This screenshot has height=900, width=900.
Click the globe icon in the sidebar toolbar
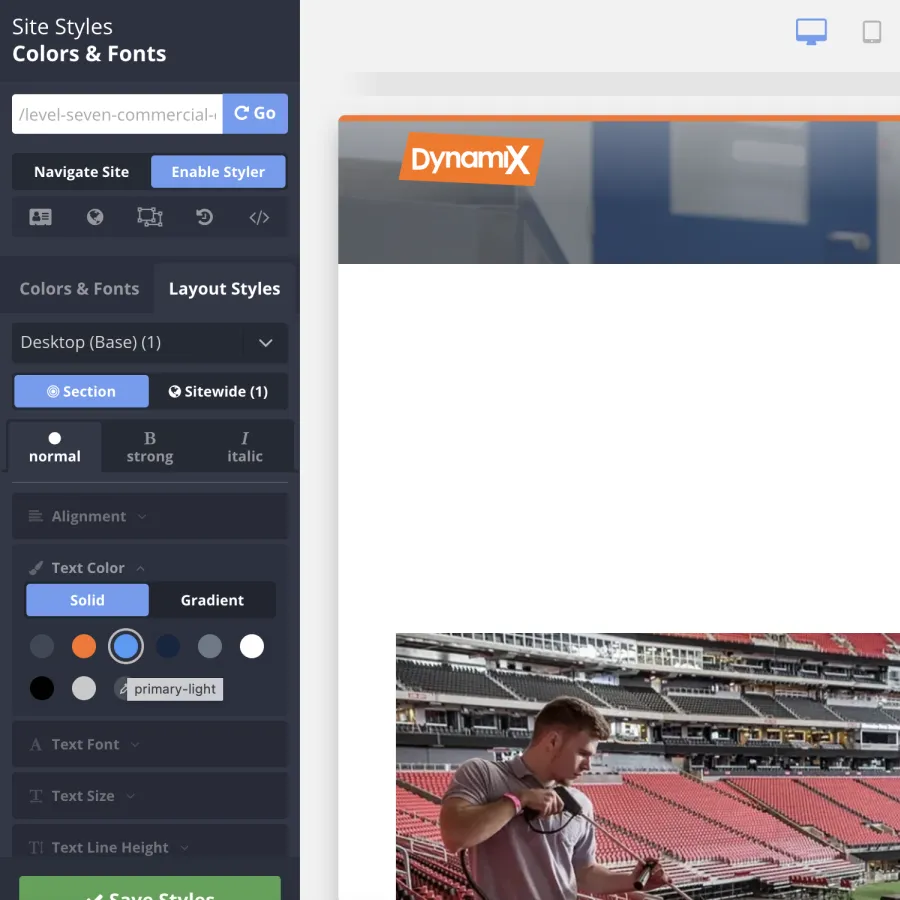point(94,217)
